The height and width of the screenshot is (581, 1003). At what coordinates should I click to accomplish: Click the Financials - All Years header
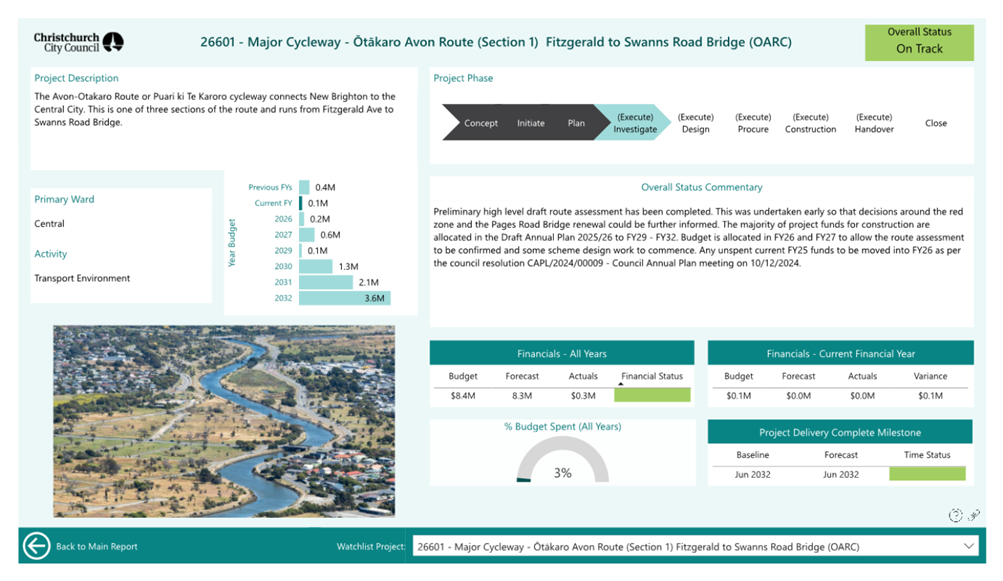(x=562, y=353)
